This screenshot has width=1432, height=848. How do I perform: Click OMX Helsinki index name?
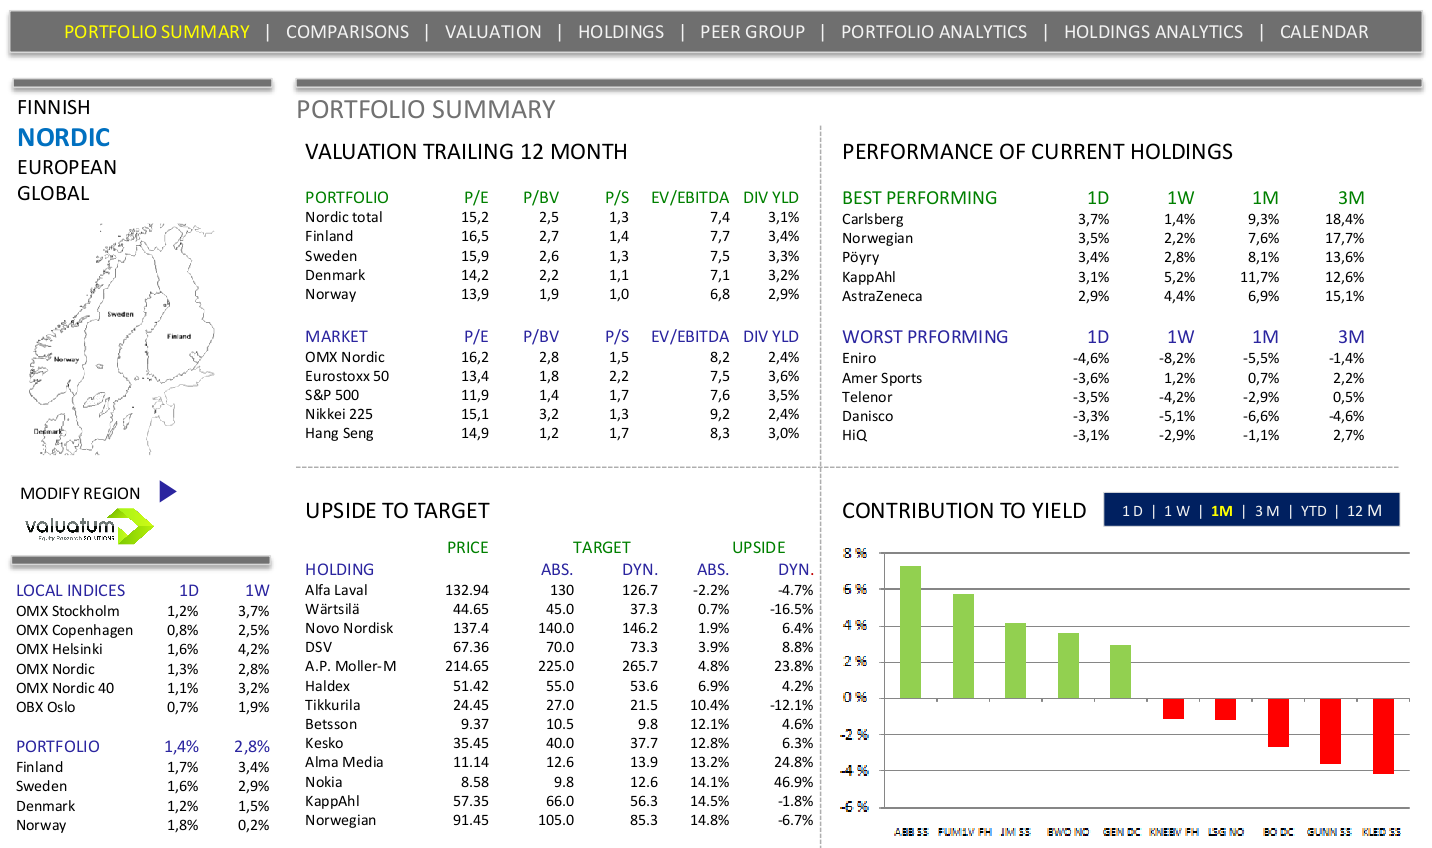(59, 649)
